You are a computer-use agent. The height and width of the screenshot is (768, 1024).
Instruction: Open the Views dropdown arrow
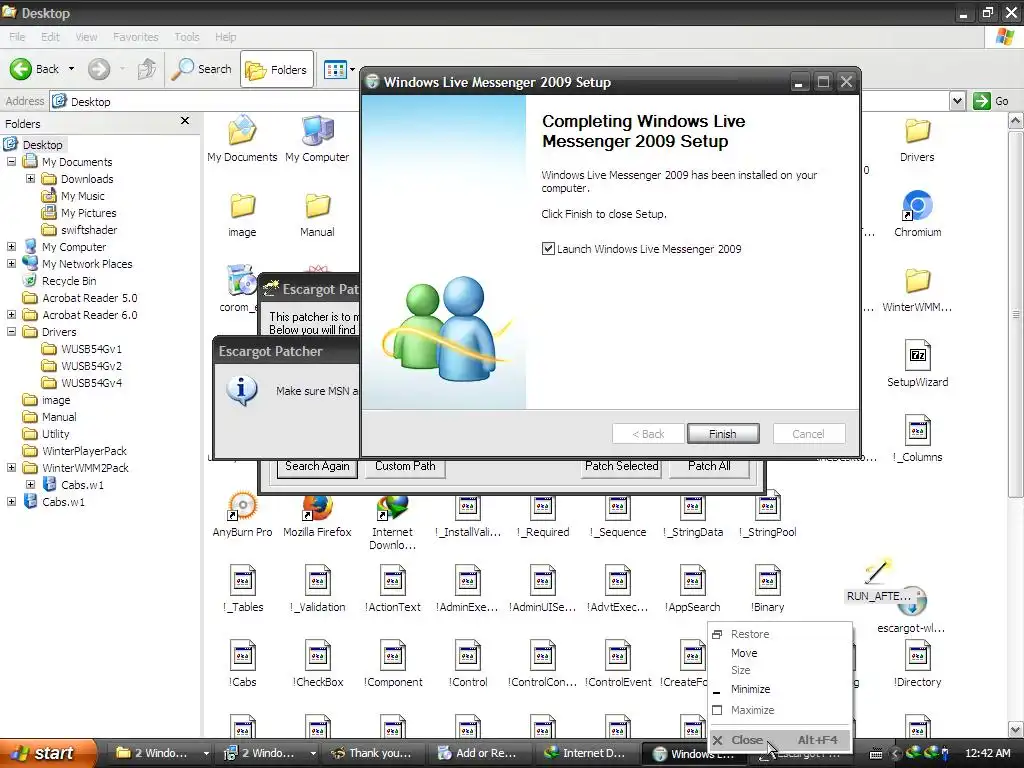[x=353, y=69]
